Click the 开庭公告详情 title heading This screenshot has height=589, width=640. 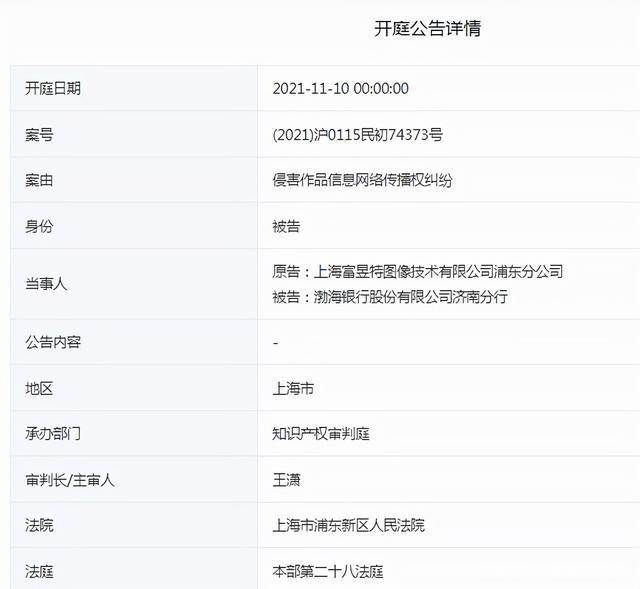(x=427, y=29)
